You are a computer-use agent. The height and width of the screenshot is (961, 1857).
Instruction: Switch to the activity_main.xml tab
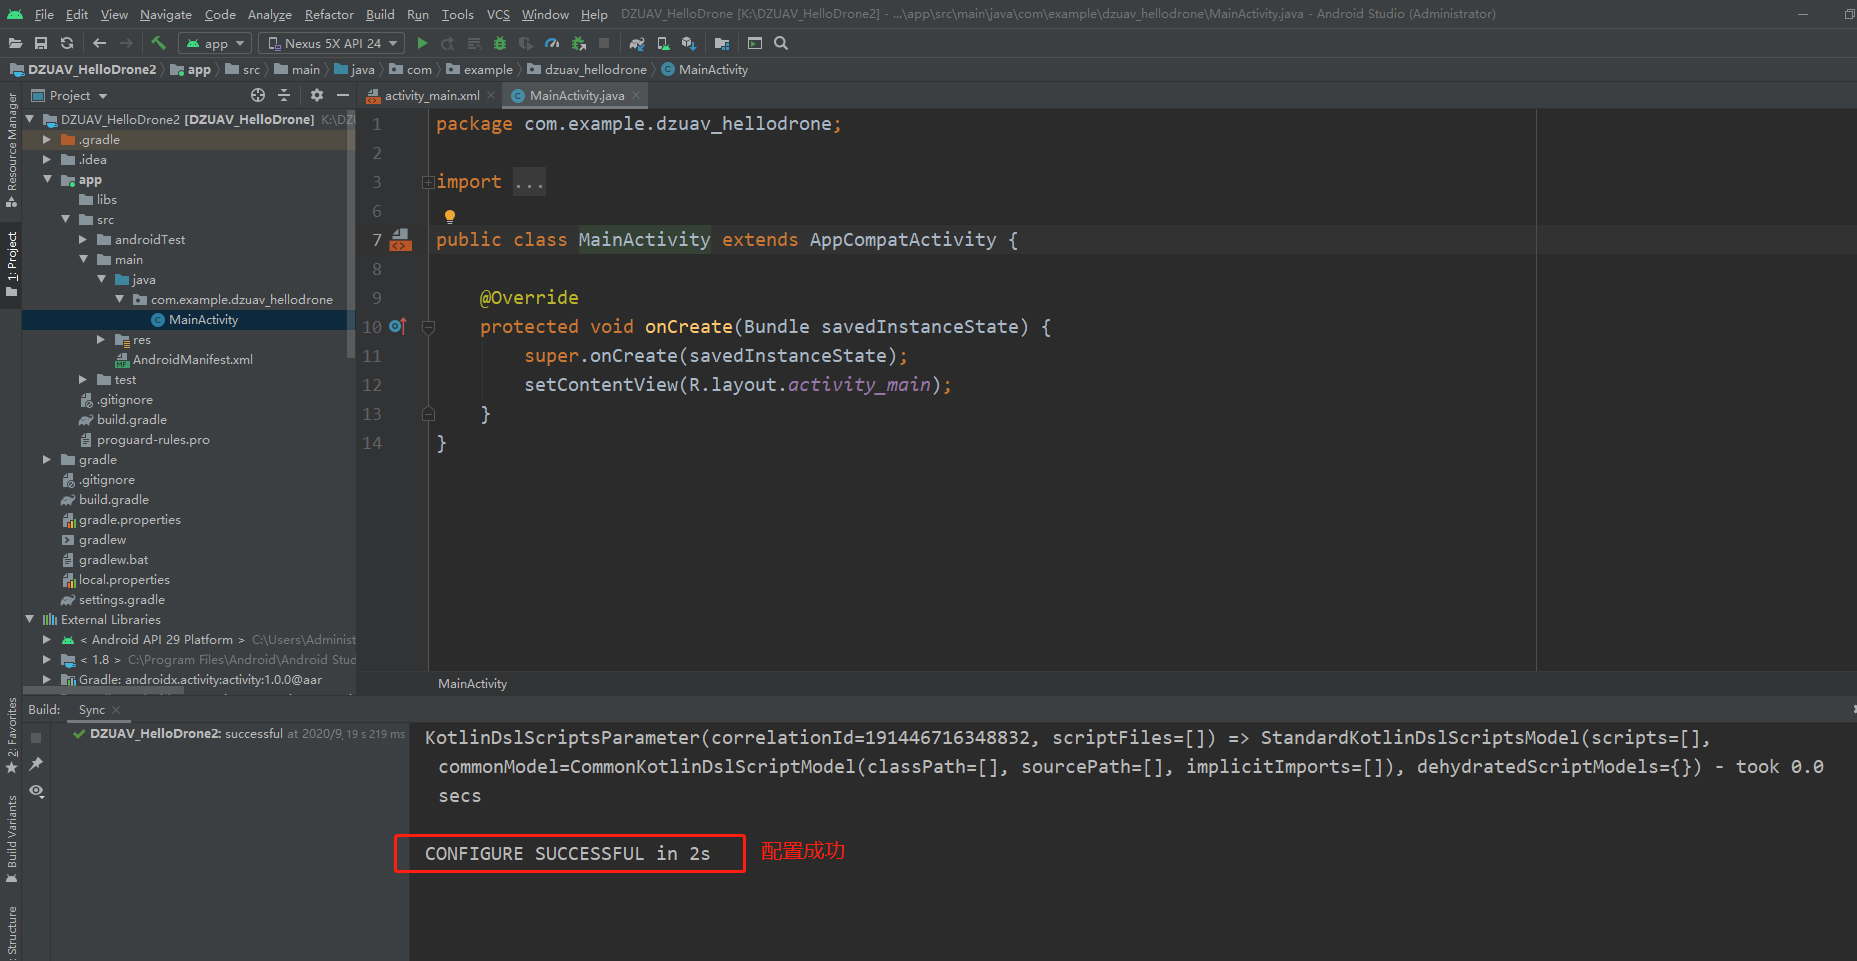(431, 95)
